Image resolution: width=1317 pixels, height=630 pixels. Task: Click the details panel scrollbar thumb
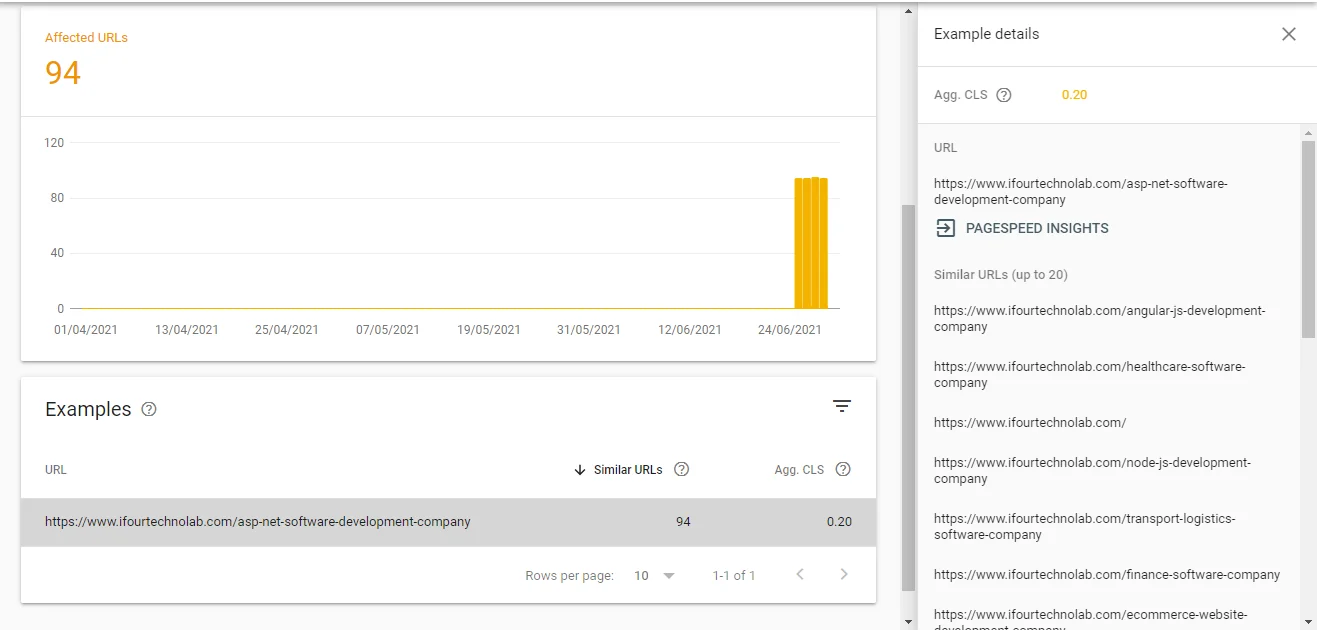click(x=1308, y=239)
